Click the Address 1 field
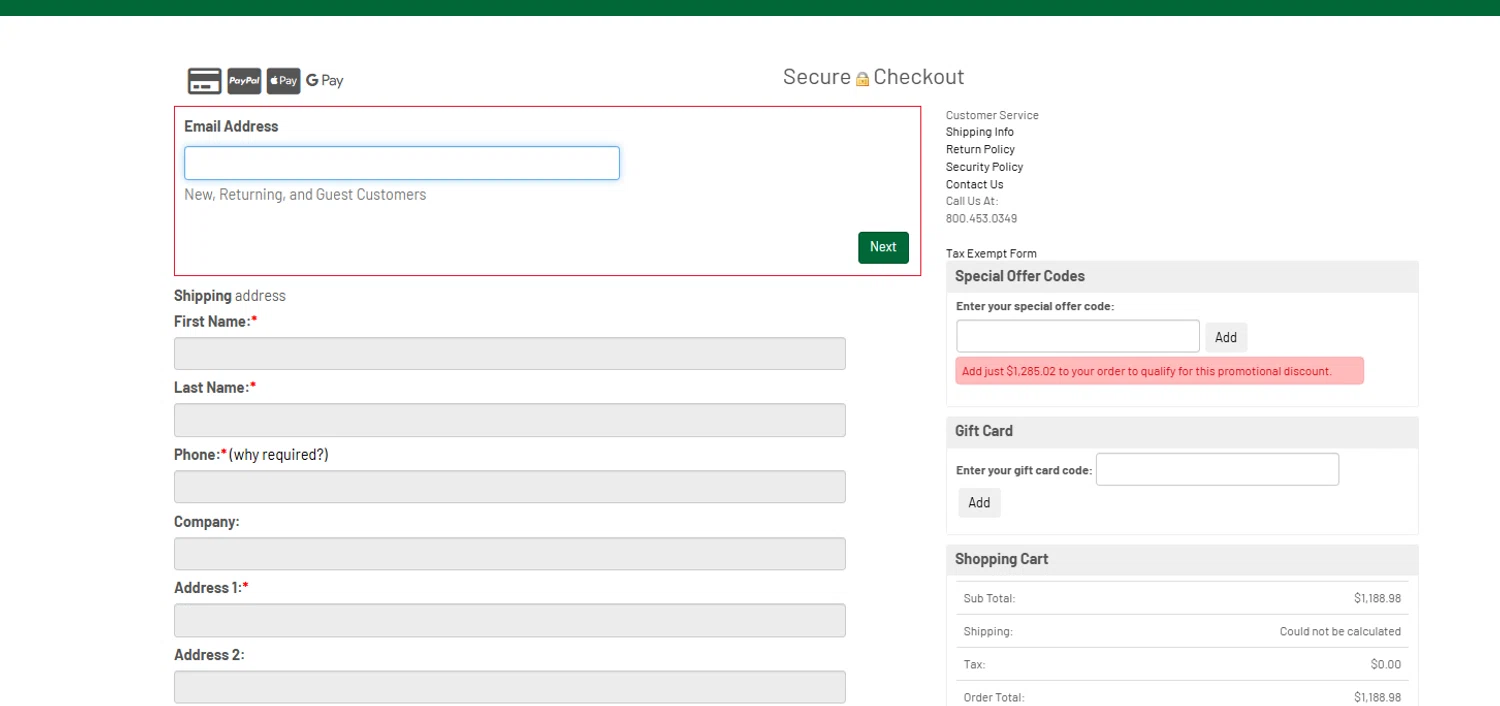 (x=510, y=620)
